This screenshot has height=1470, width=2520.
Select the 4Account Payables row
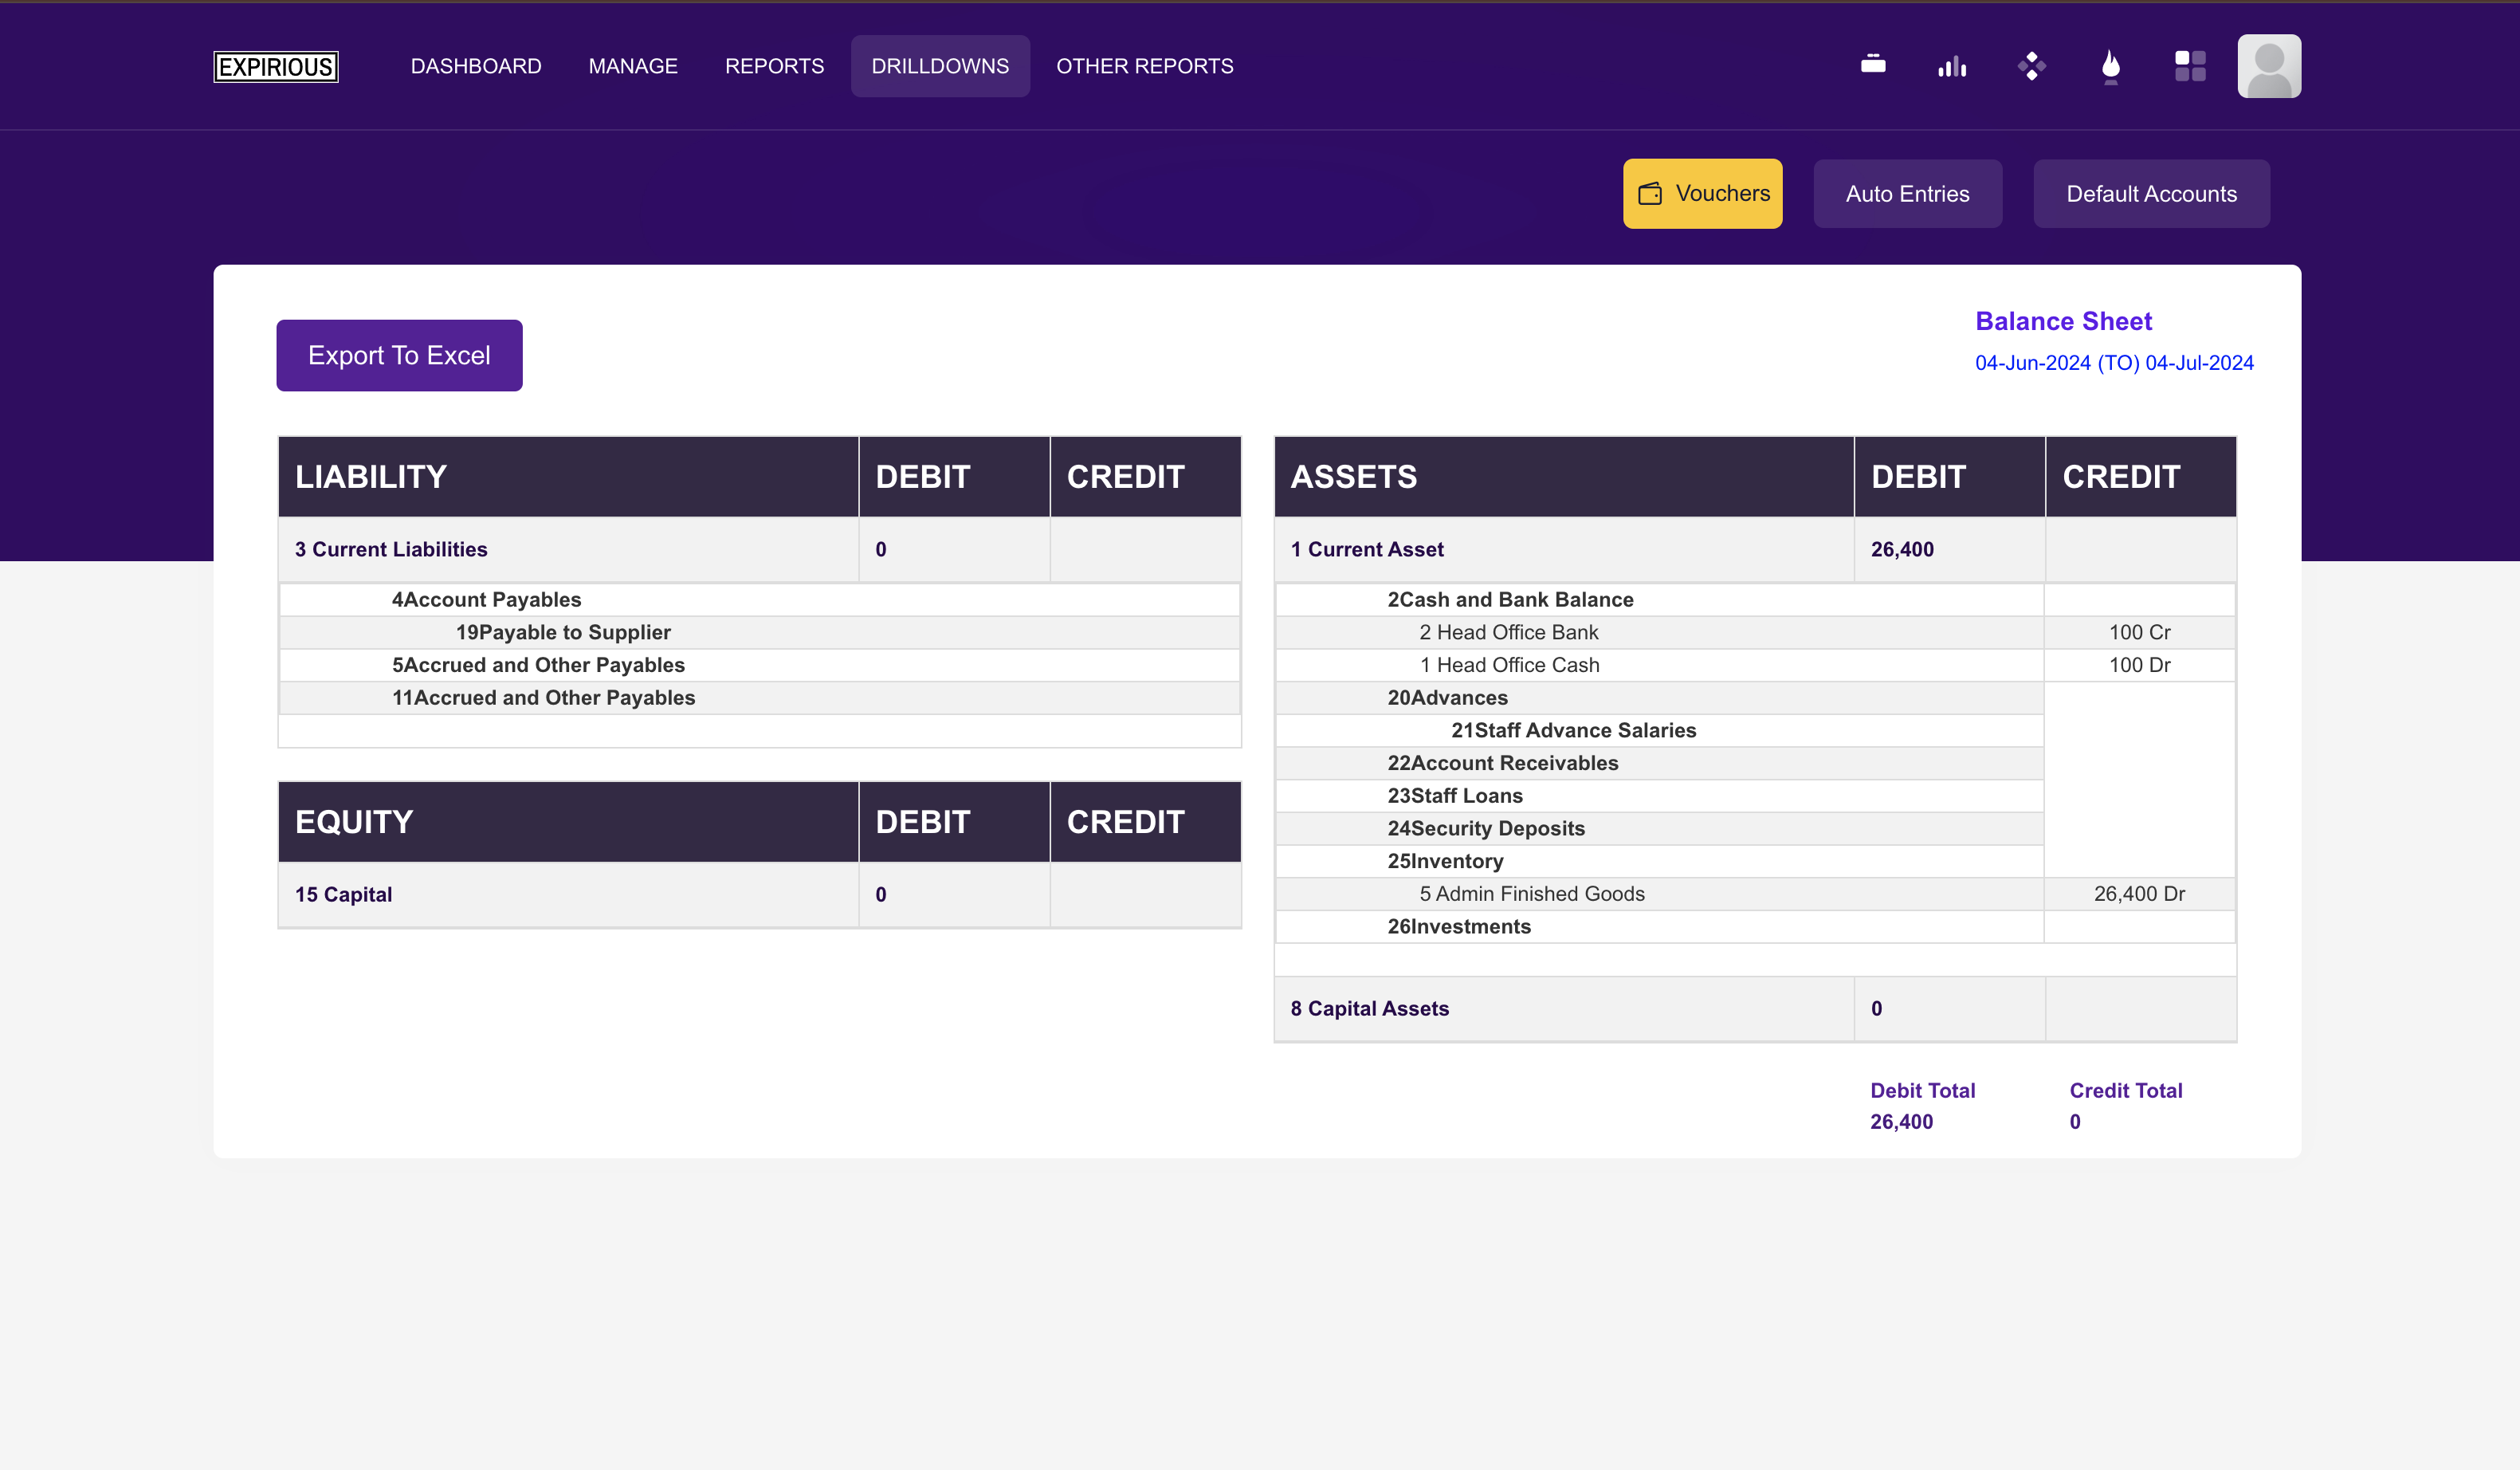(760, 600)
